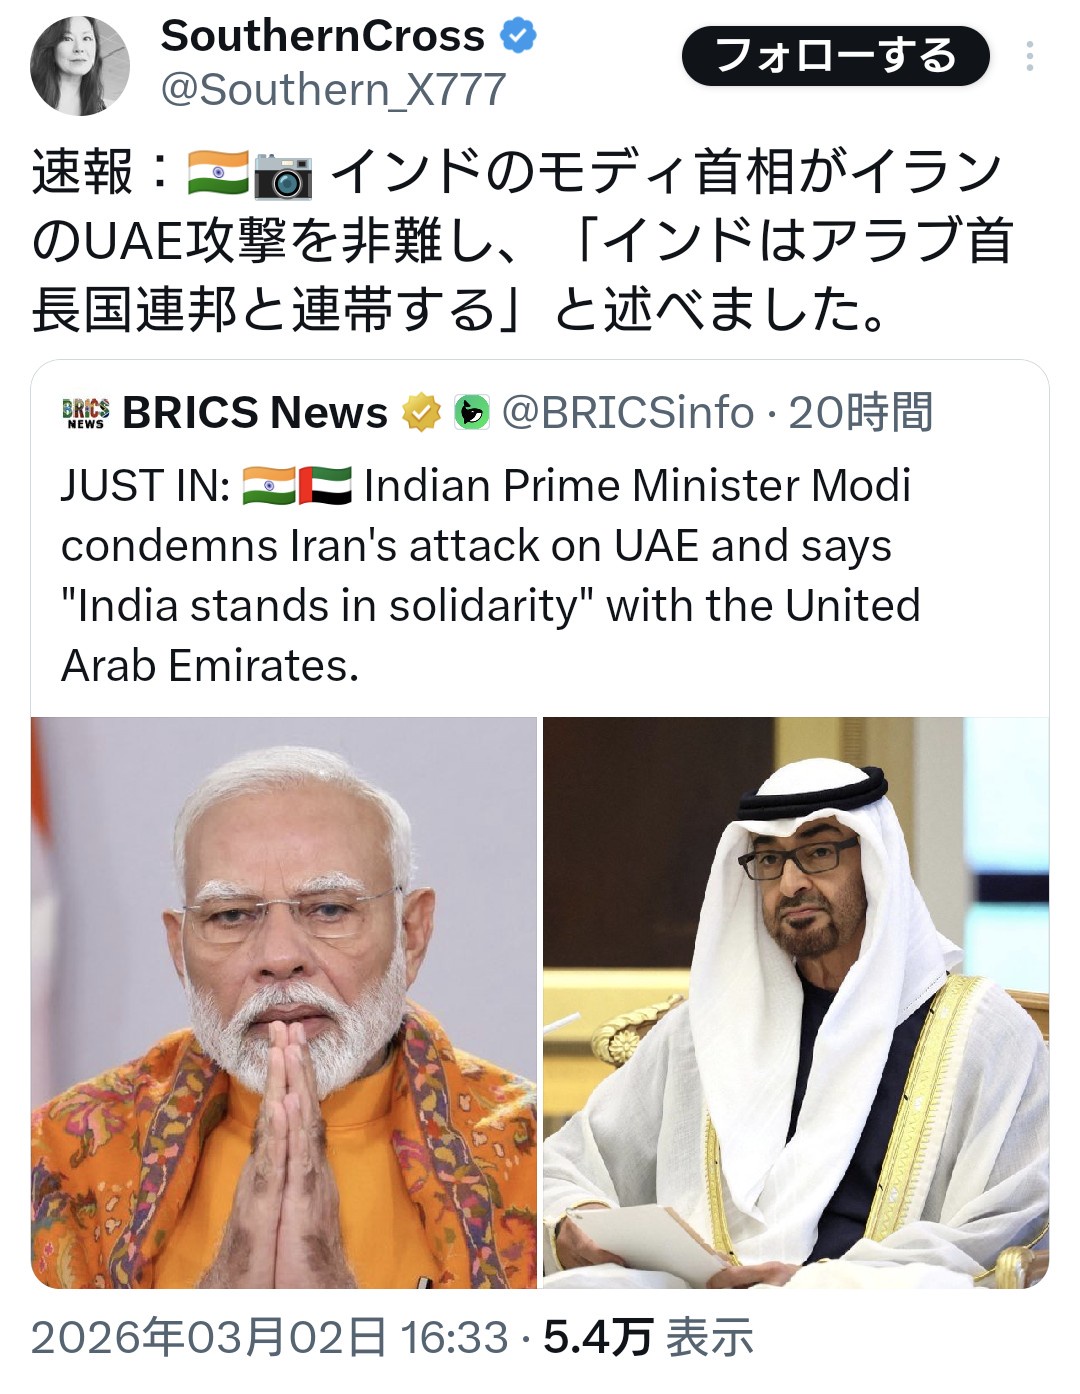Screen dimensions: 1080x1394
Task: Click the BRICS News account name
Action: (255, 412)
